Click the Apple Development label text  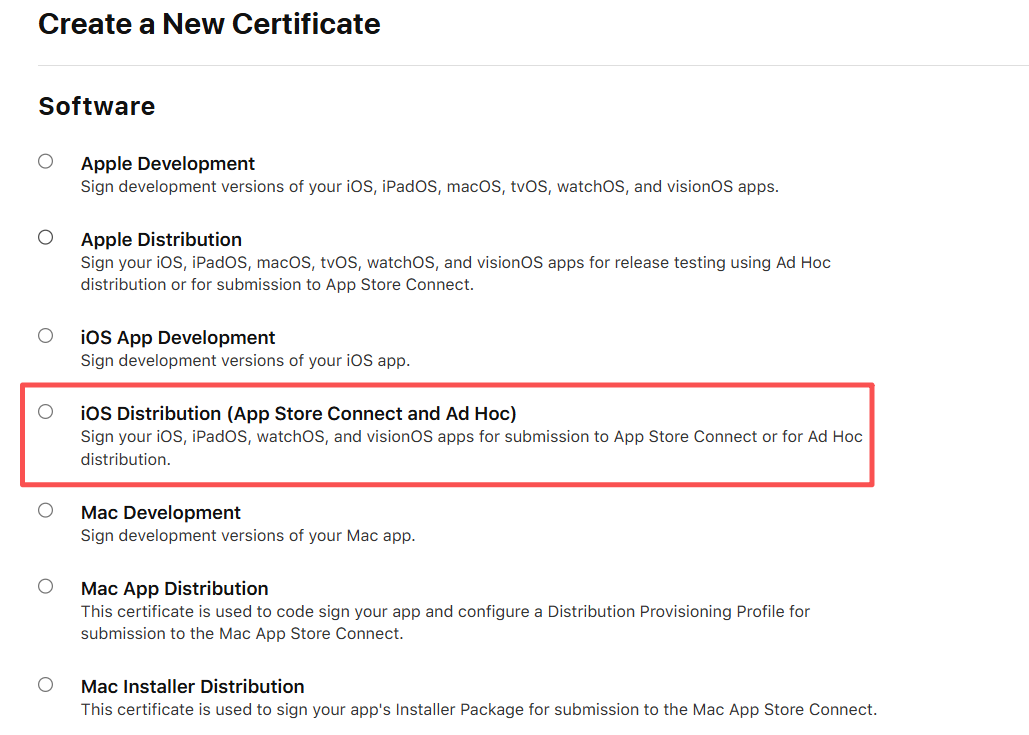(168, 163)
